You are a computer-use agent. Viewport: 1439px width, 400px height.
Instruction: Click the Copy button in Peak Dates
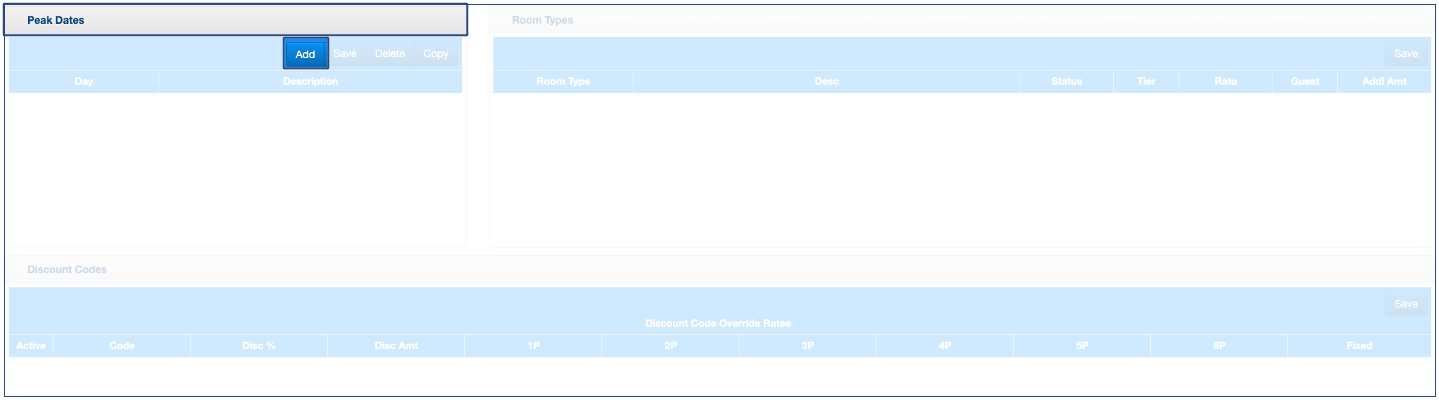[436, 54]
